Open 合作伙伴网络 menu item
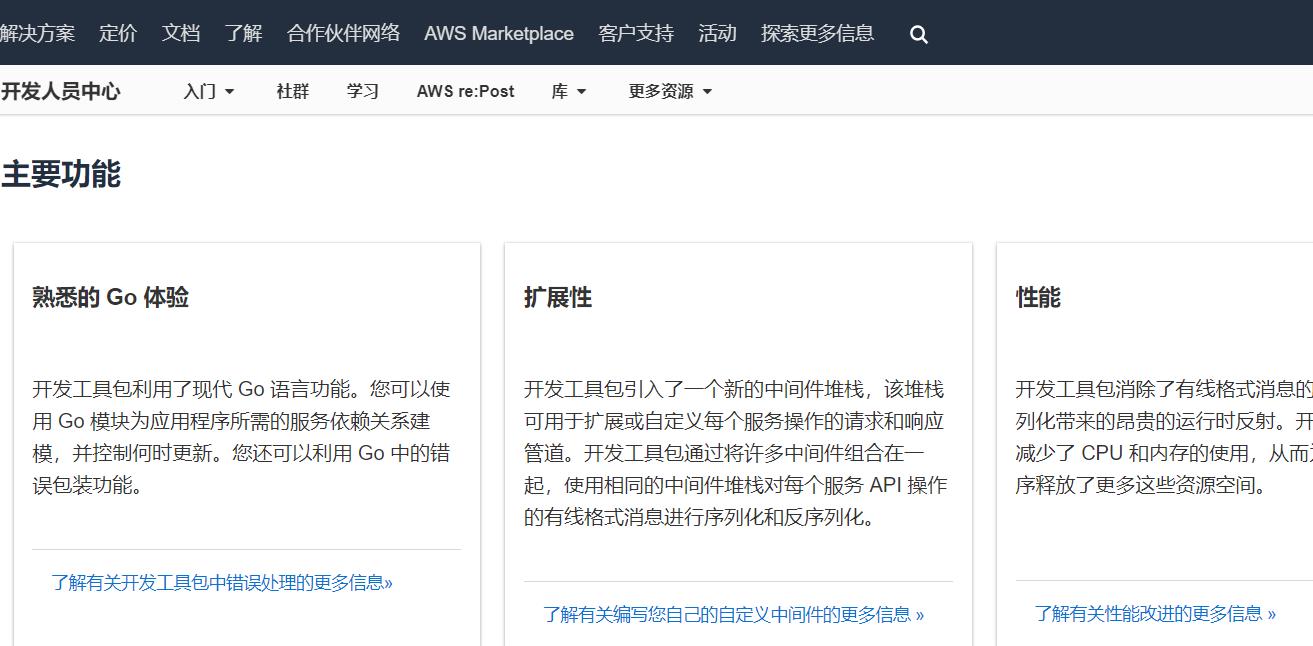Viewport: 1313px width, 646px height. 343,33
